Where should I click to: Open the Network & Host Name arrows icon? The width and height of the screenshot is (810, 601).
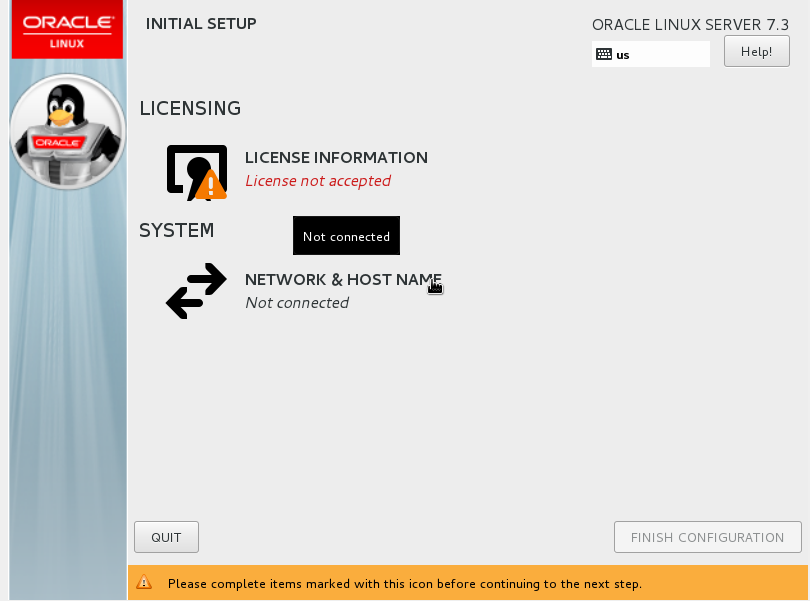196,291
